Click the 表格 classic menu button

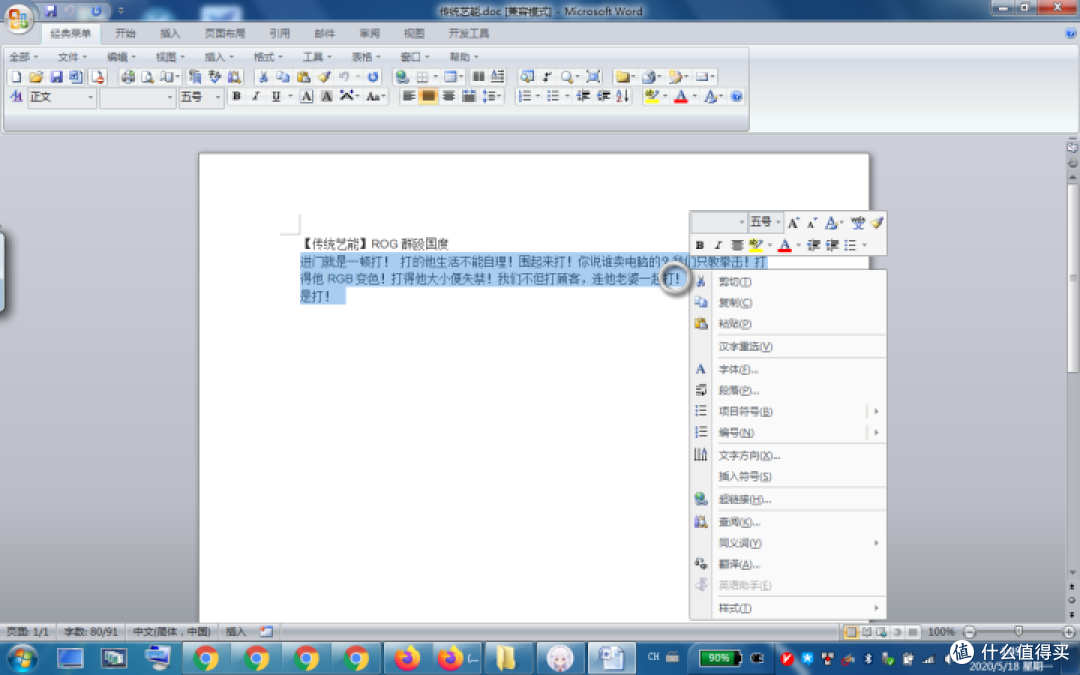point(366,56)
